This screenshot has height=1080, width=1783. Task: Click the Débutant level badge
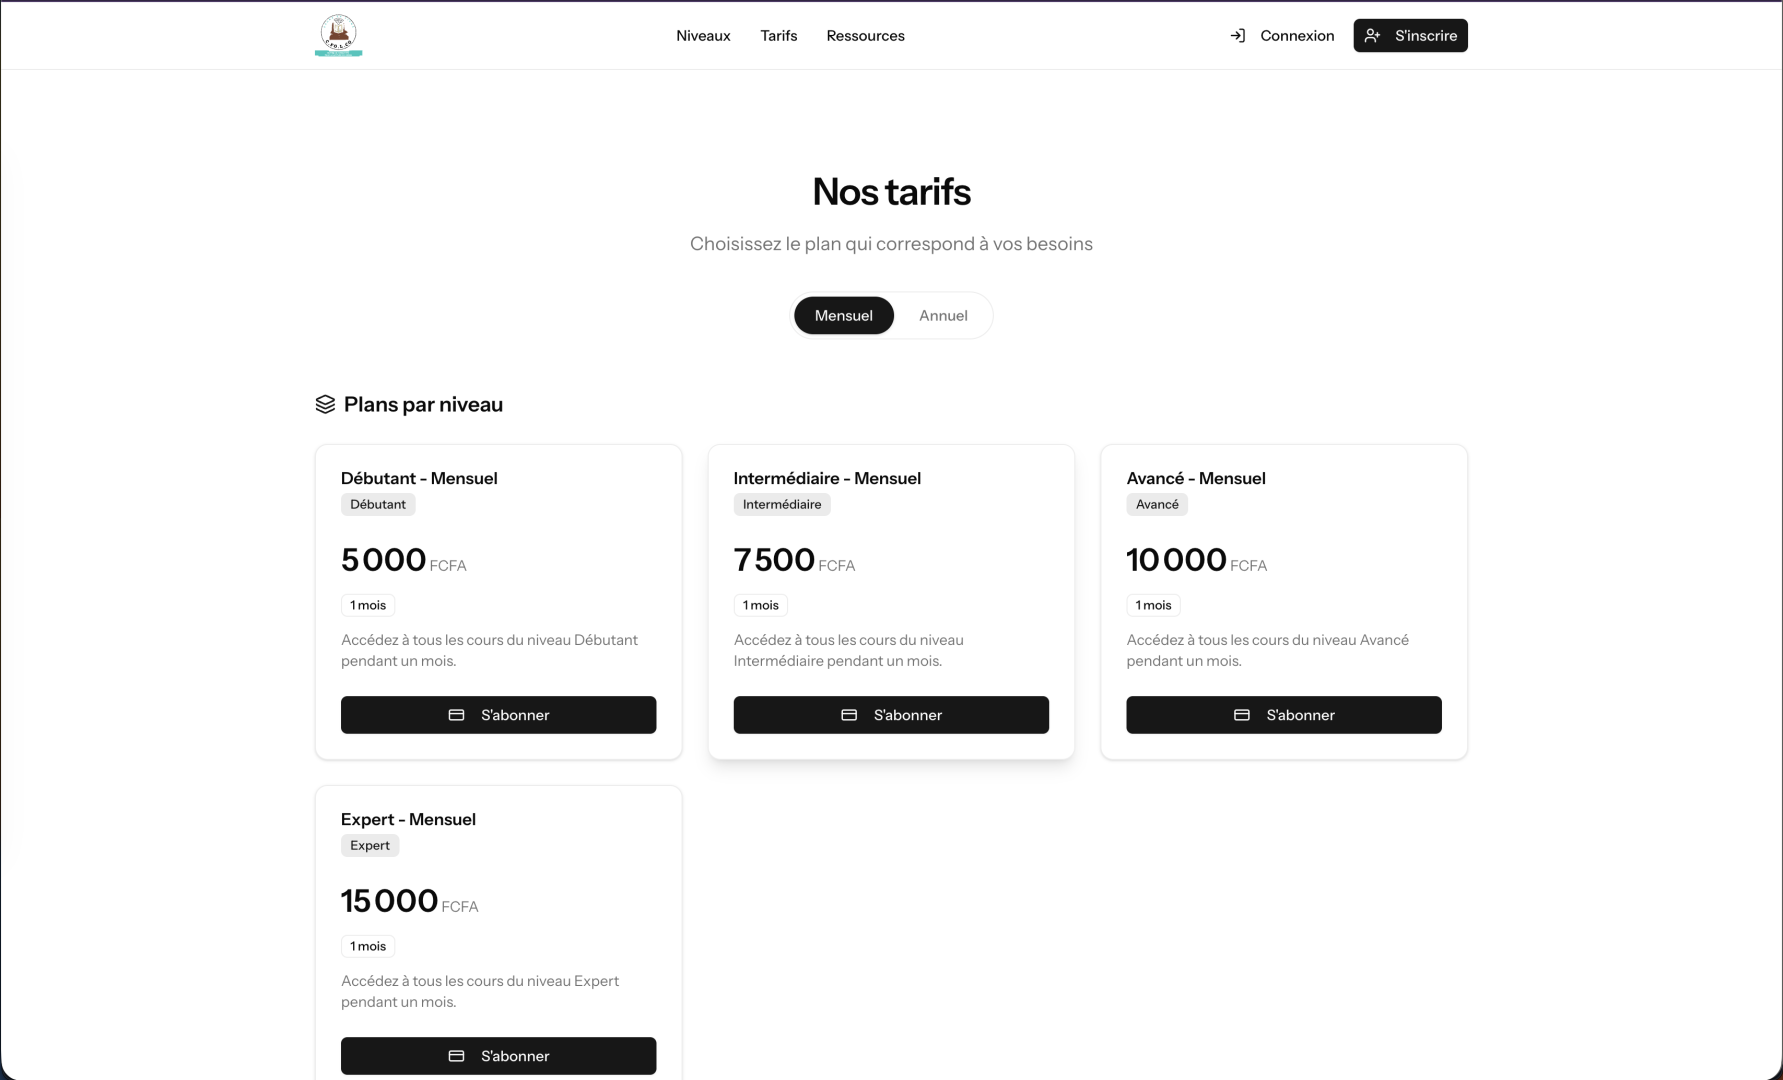click(x=378, y=505)
